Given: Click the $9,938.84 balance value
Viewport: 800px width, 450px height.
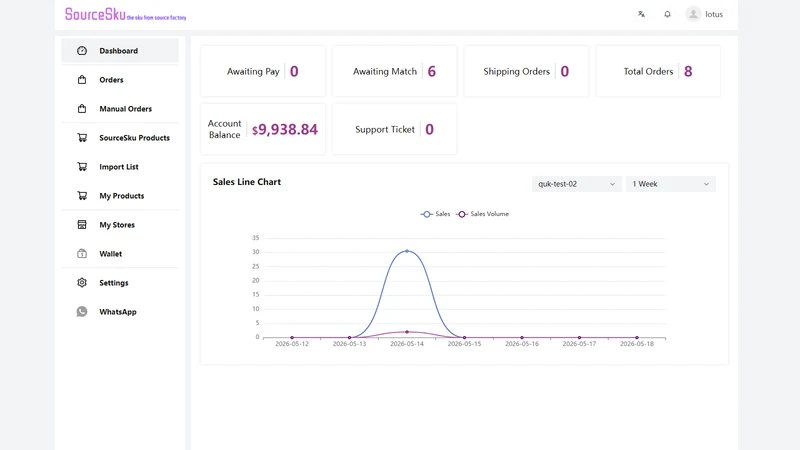Looking at the screenshot, I should click(285, 130).
